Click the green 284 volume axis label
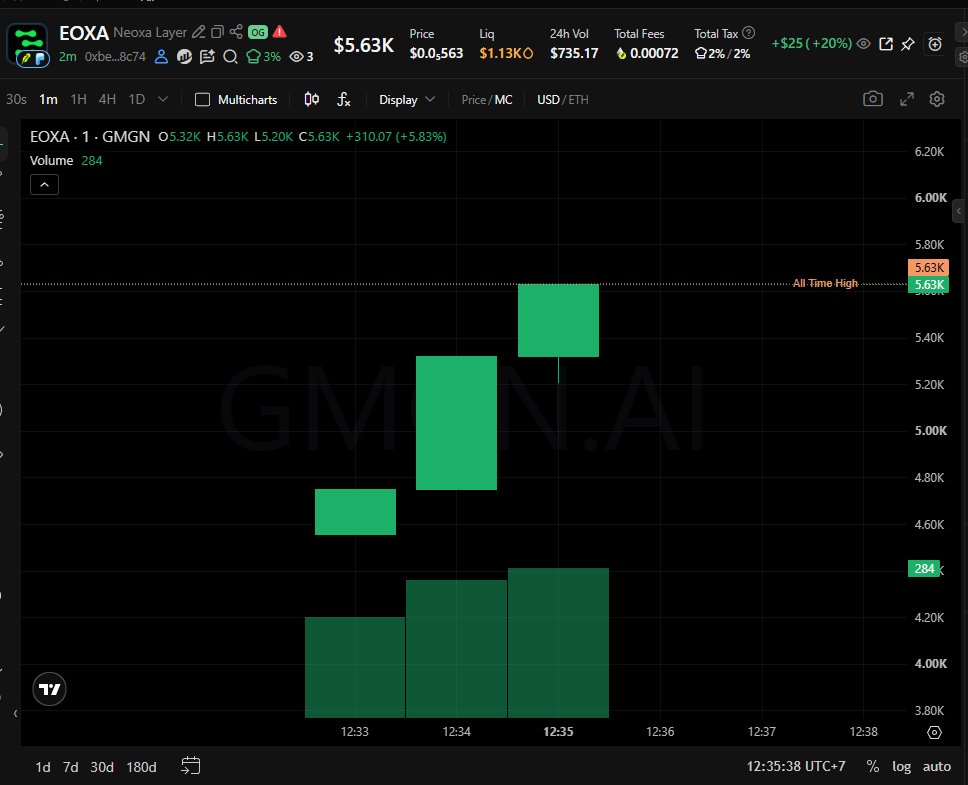The width and height of the screenshot is (968, 785). coord(924,568)
